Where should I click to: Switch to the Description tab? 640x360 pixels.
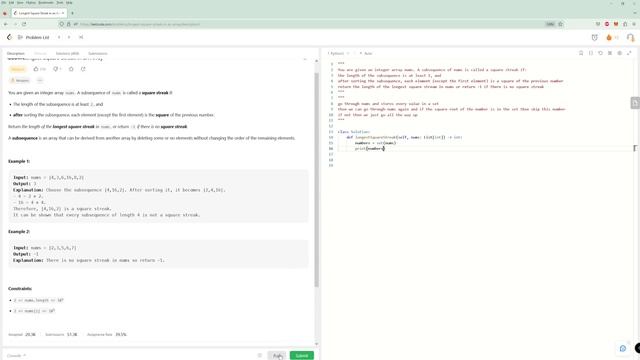coord(16,53)
